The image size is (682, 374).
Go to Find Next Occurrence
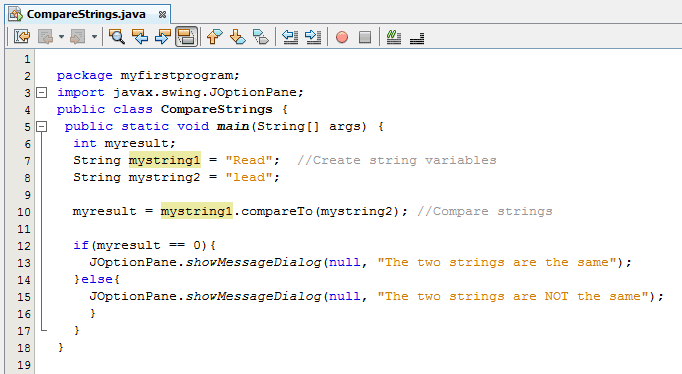coord(163,37)
